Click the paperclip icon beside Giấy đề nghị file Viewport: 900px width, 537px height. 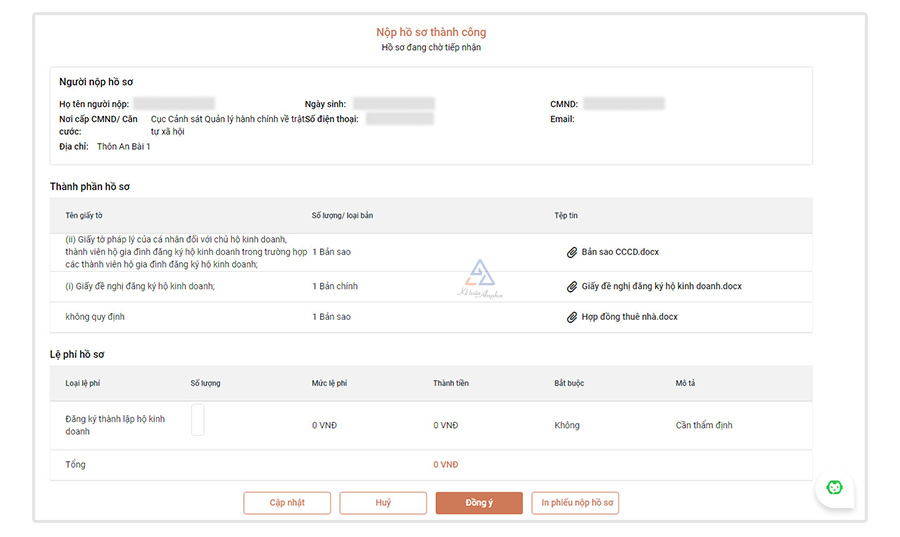[x=572, y=286]
